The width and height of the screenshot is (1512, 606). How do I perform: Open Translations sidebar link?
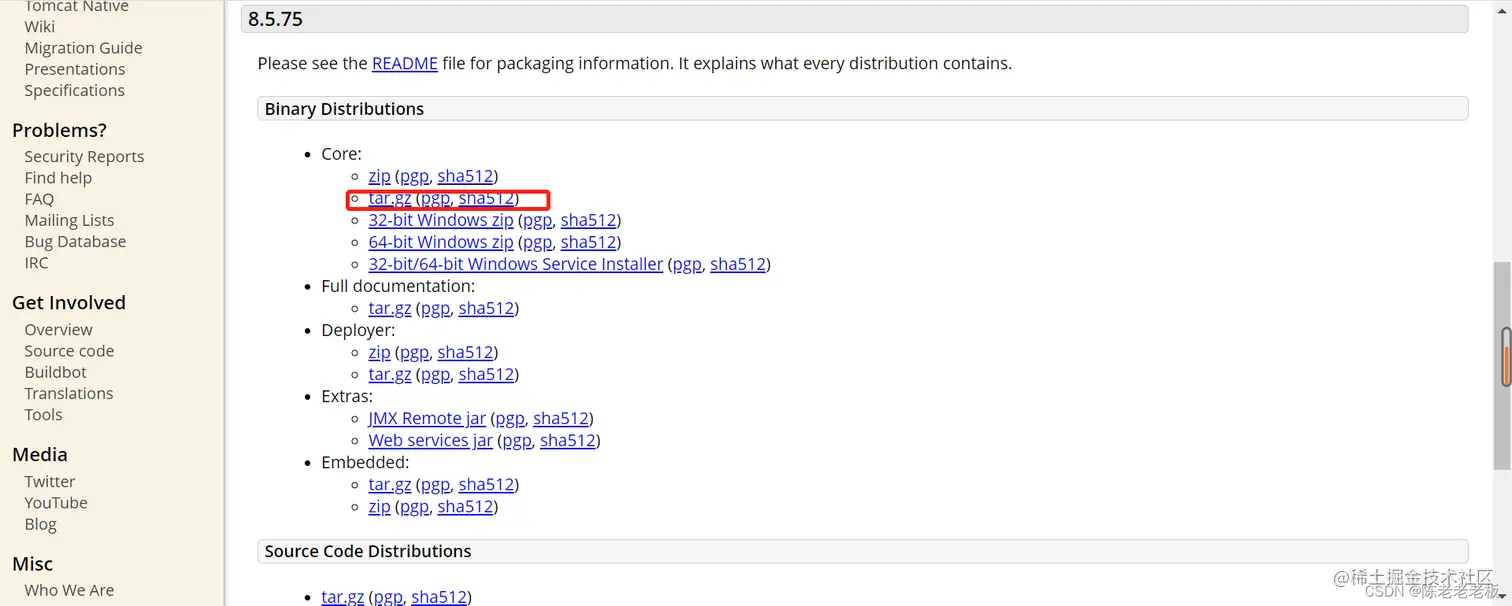point(69,393)
